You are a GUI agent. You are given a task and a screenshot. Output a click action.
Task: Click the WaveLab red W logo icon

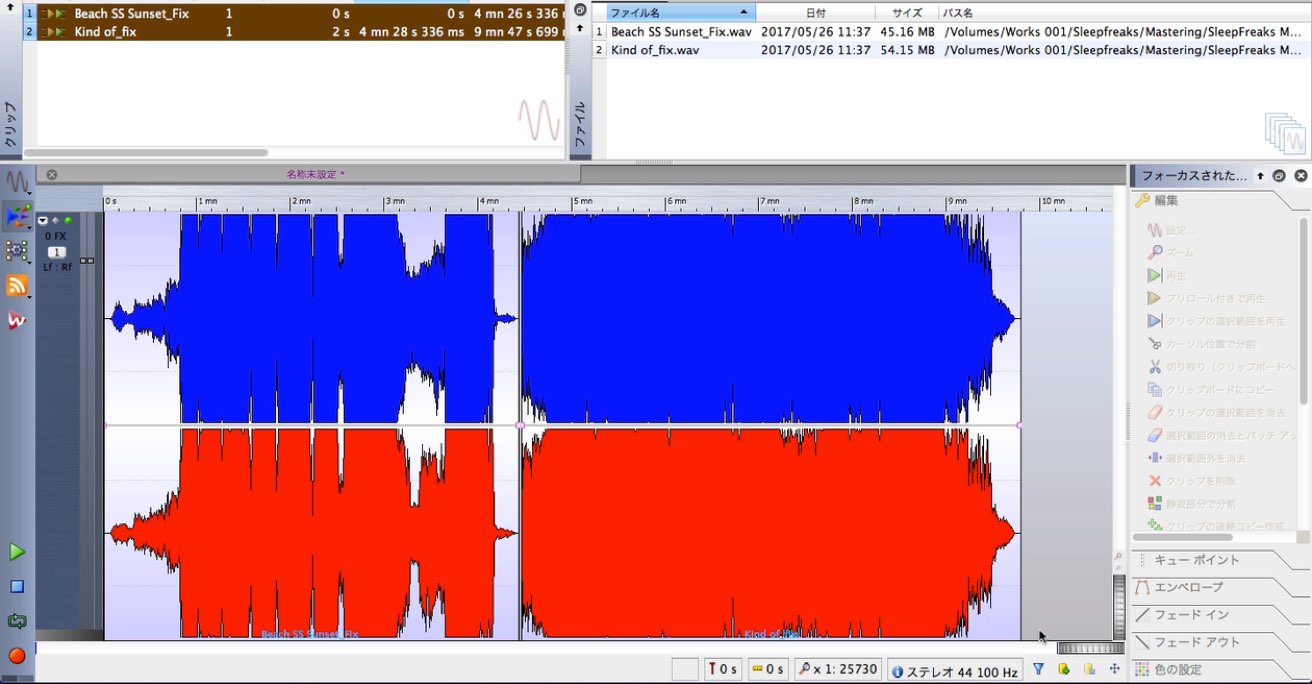coord(17,320)
